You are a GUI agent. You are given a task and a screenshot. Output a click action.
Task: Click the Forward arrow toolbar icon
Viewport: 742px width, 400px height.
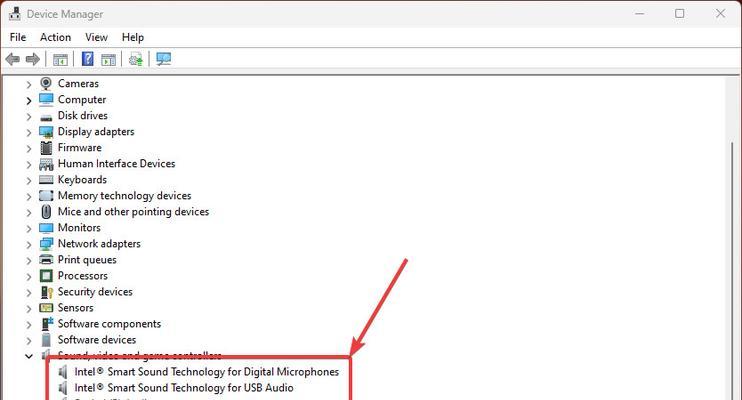pos(33,59)
